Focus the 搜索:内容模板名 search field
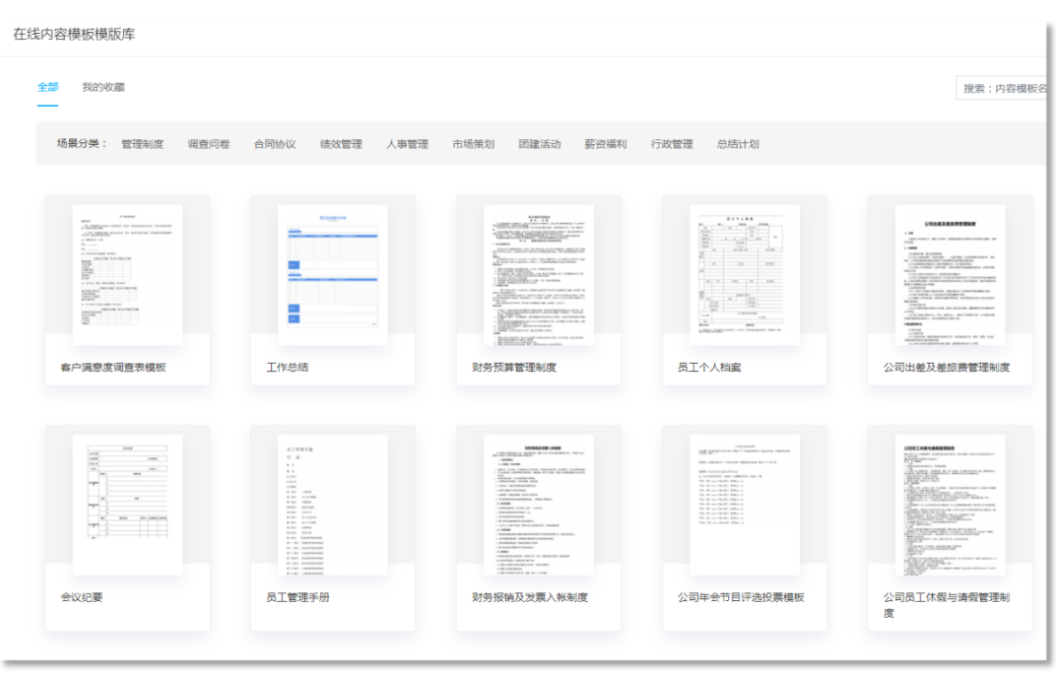 click(x=1002, y=88)
